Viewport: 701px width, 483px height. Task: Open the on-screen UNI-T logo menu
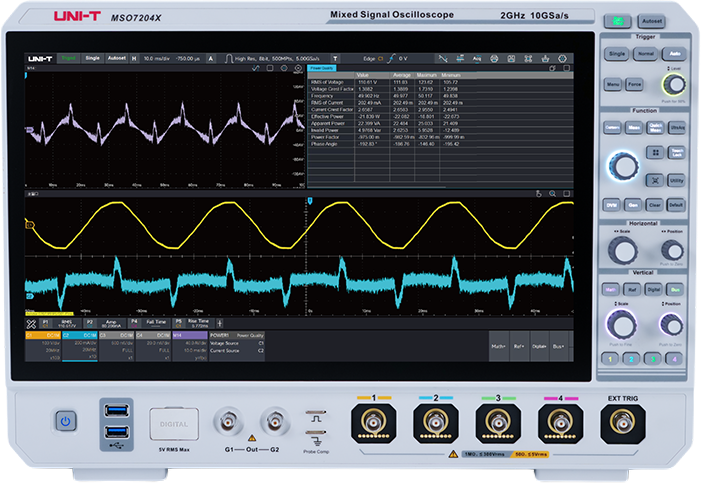(40, 59)
